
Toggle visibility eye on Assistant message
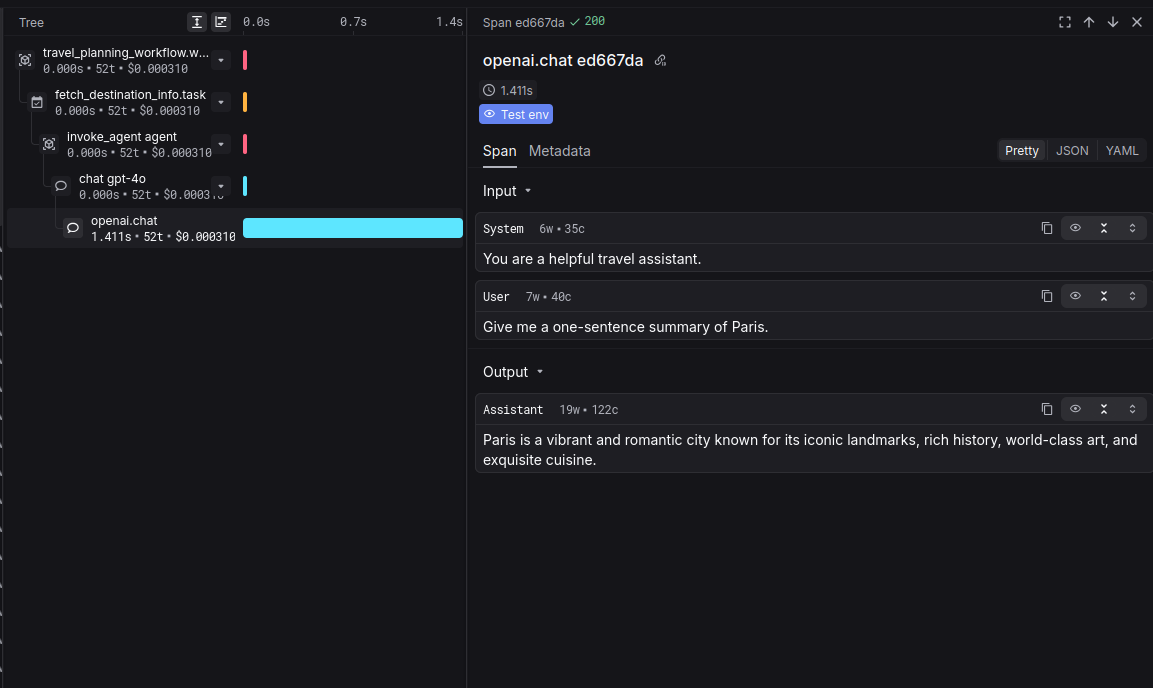click(1075, 409)
